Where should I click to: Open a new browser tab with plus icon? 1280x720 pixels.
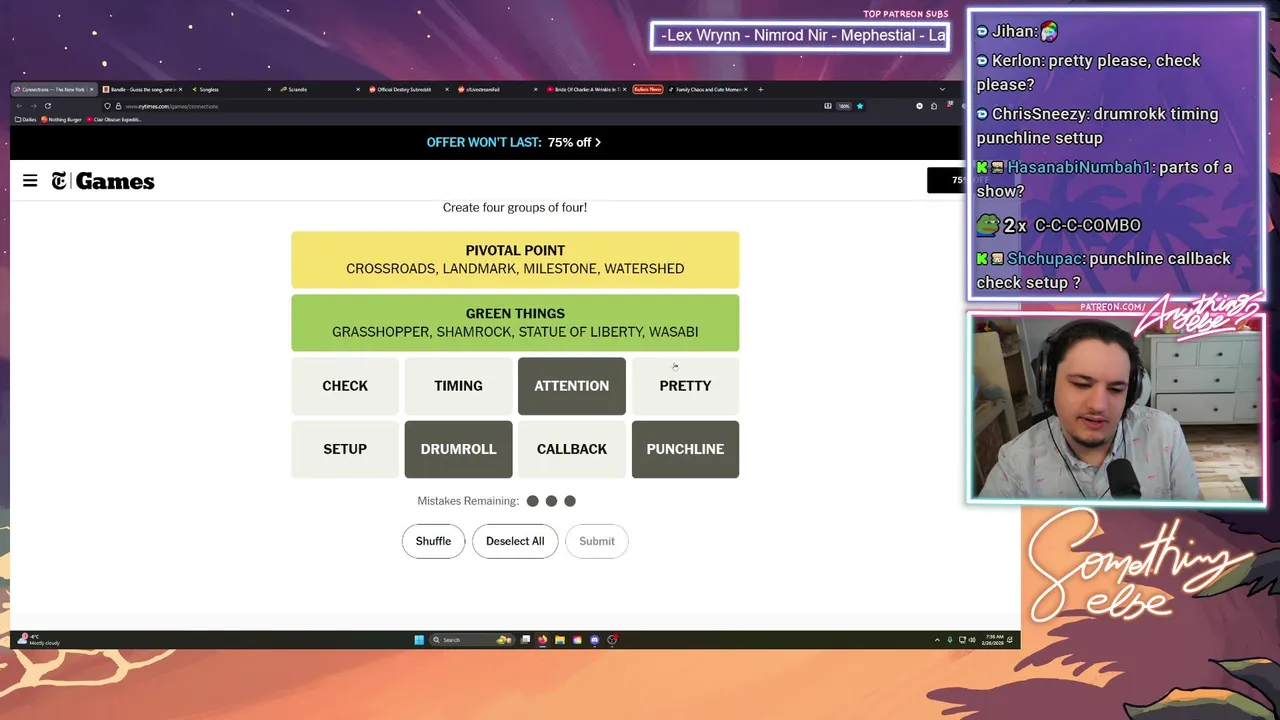(760, 89)
